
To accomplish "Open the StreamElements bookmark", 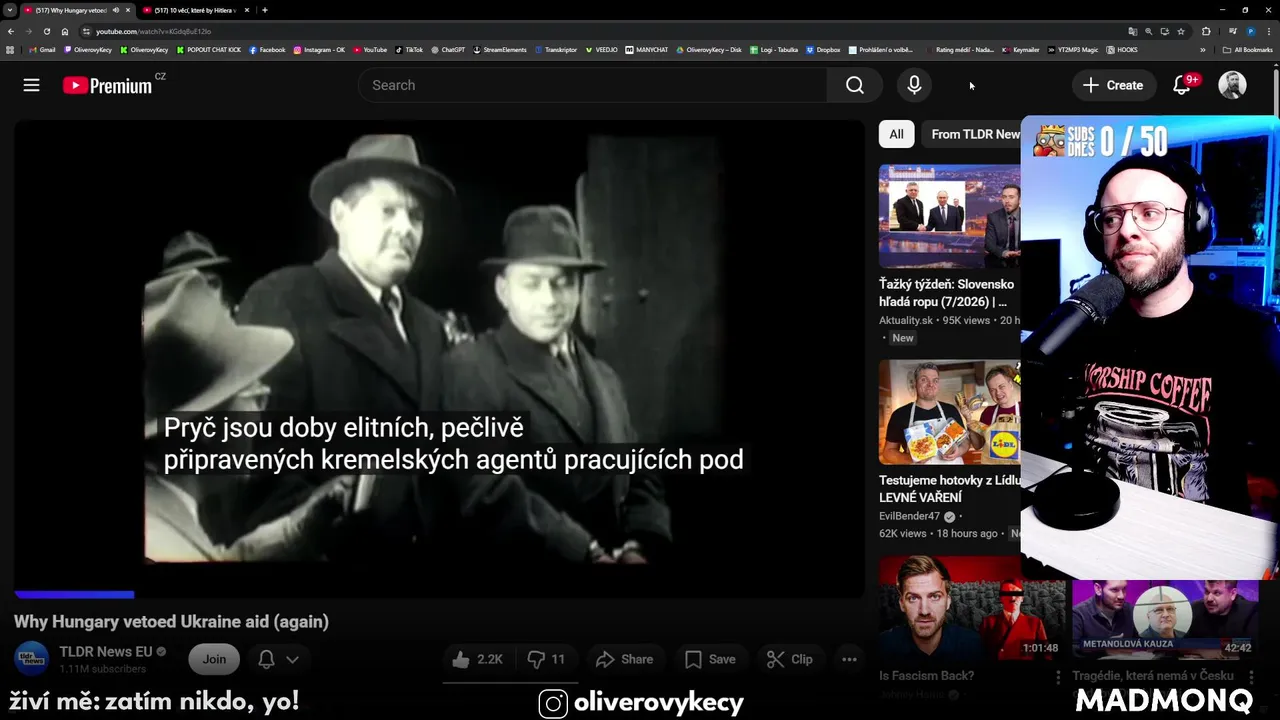I will pos(500,49).
